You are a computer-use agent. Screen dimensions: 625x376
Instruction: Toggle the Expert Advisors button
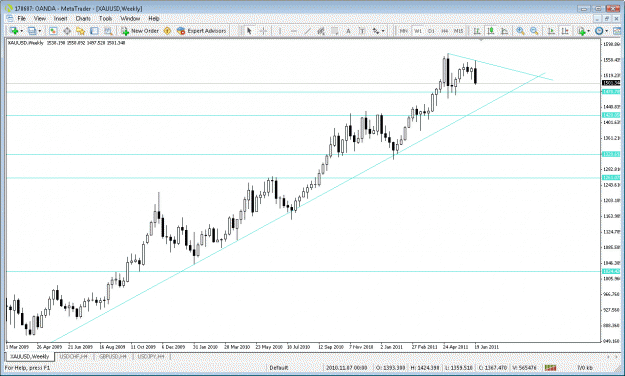coord(202,31)
